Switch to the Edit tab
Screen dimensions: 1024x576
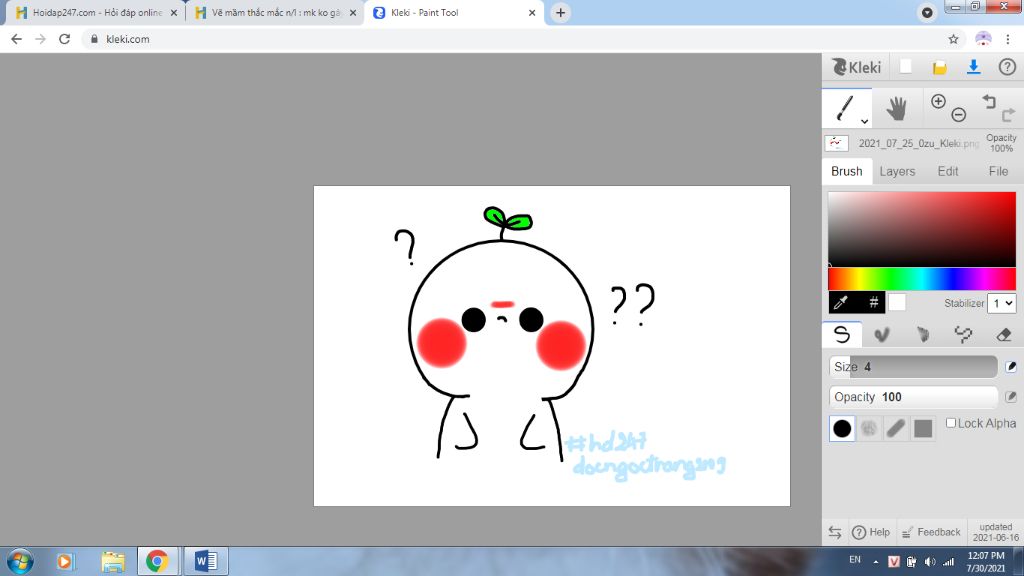pos(948,171)
